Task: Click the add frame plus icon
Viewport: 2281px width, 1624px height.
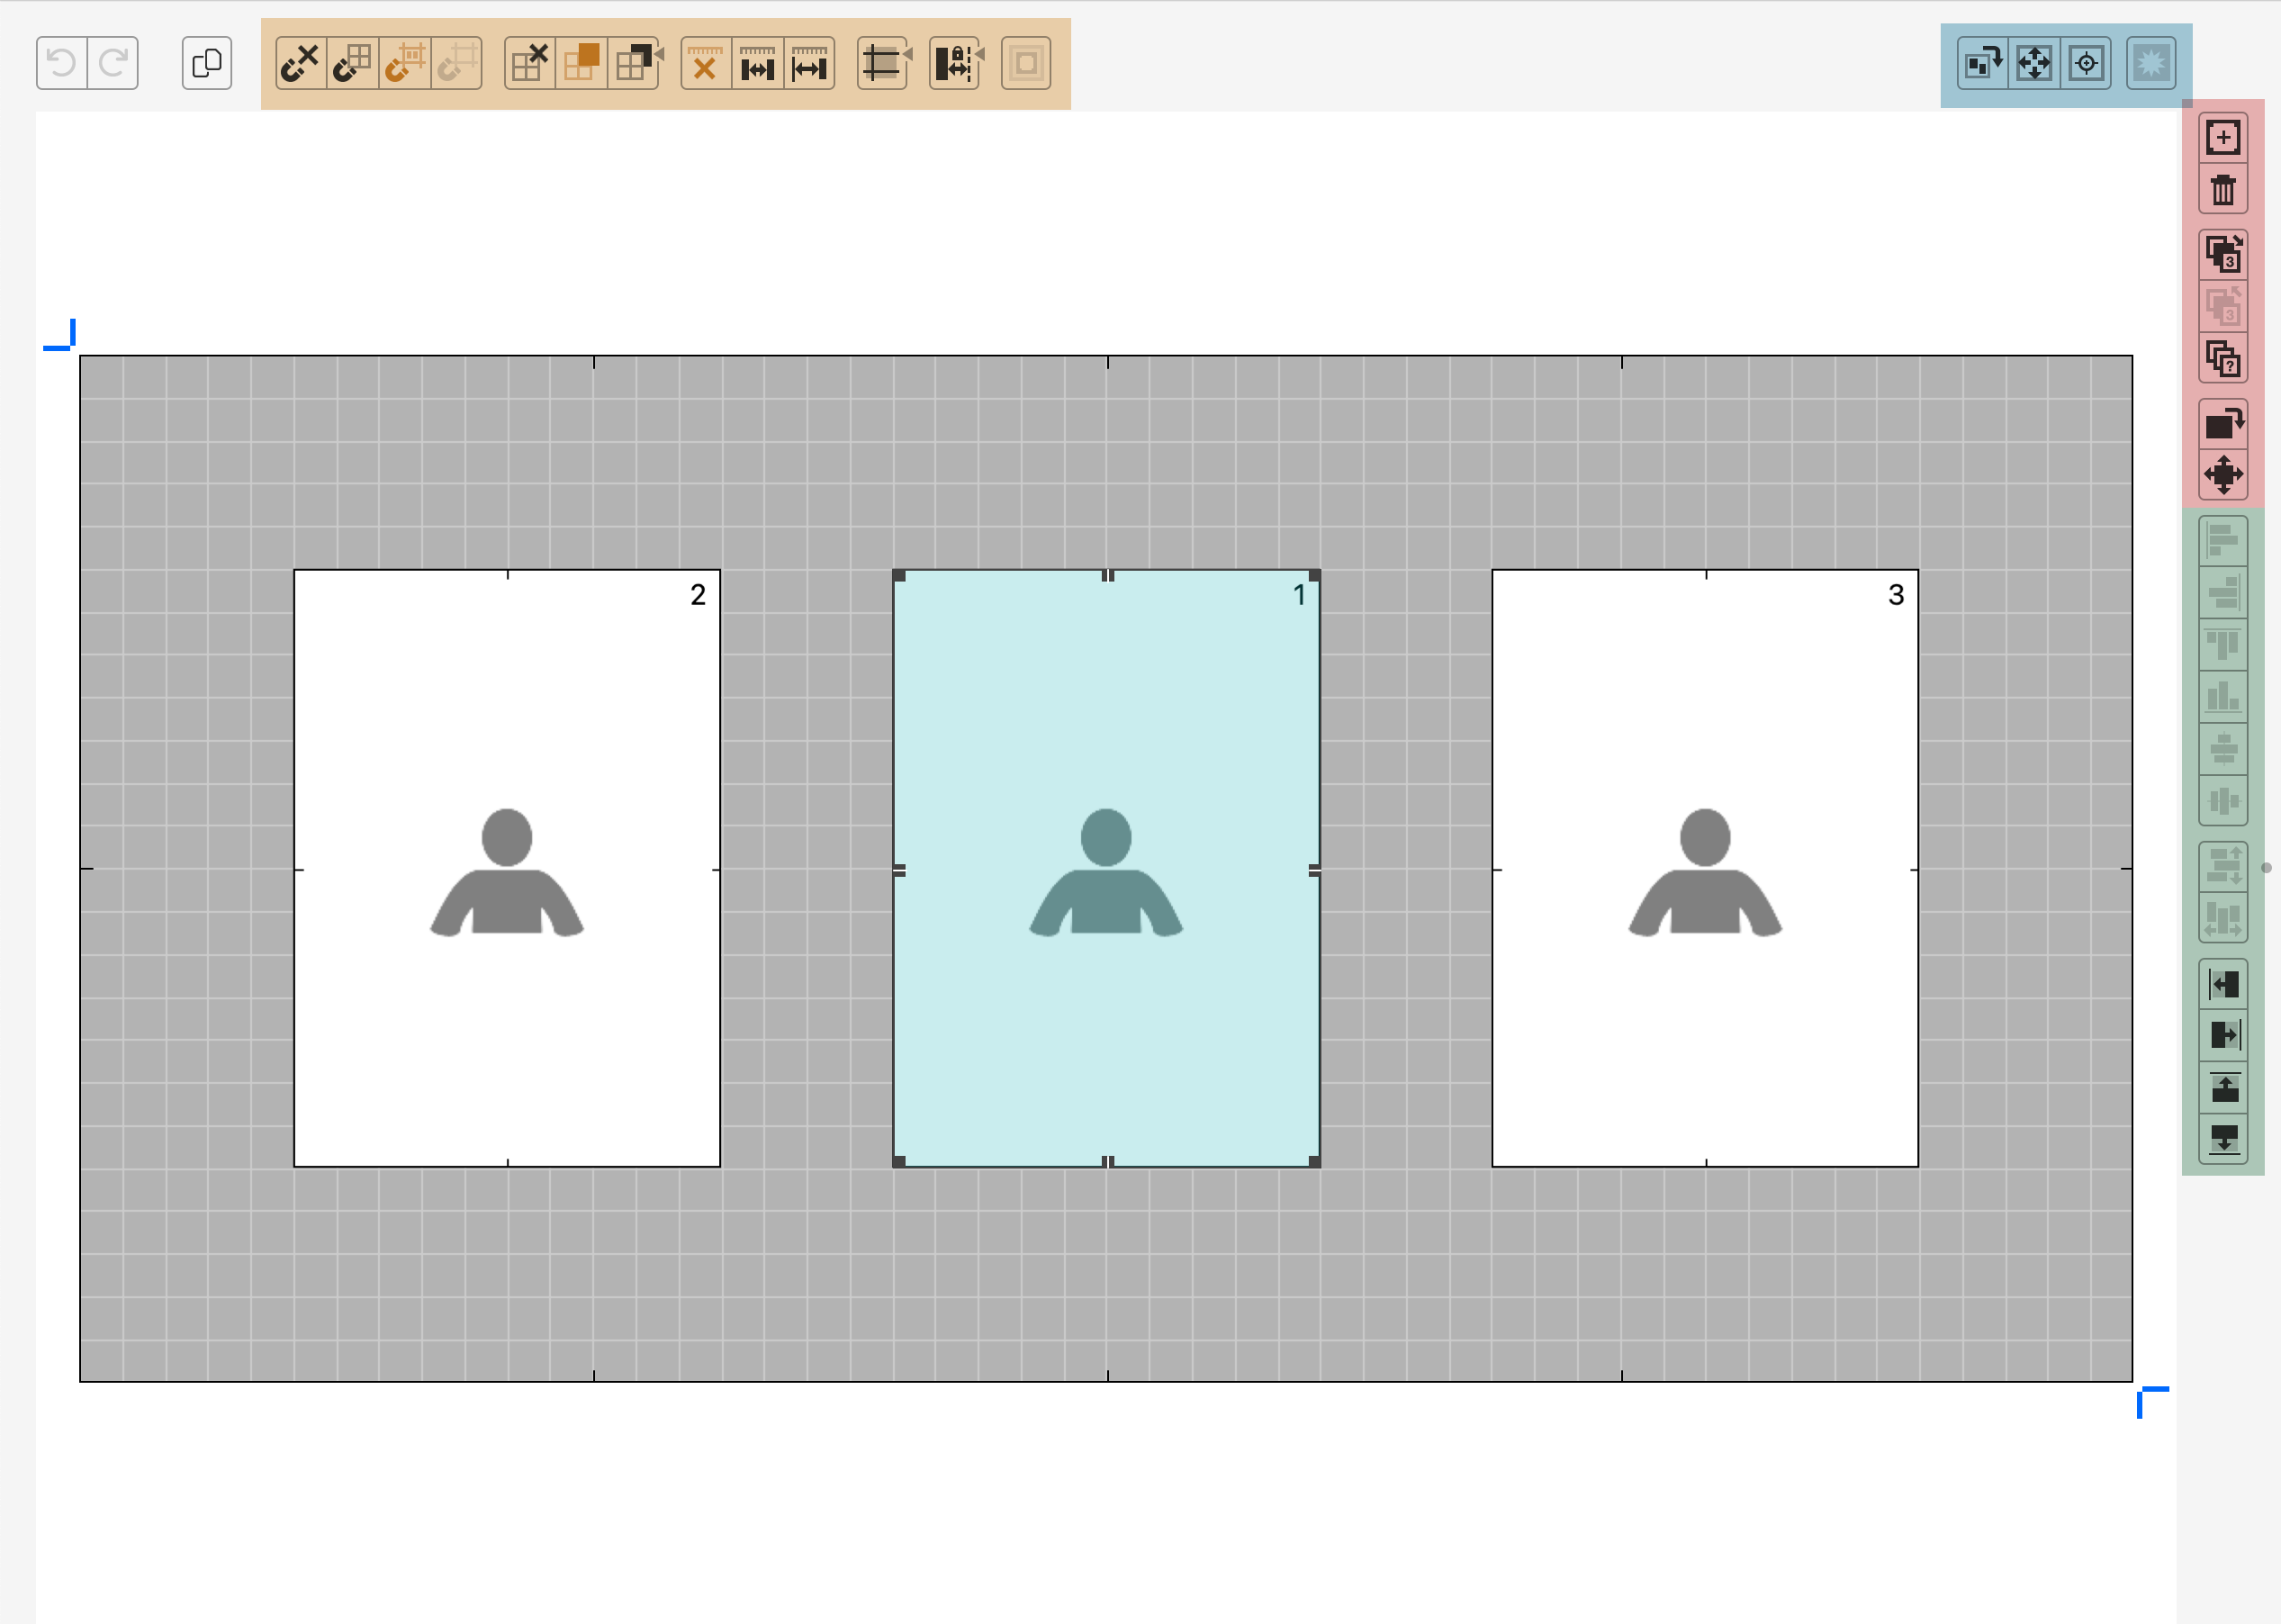Action: (x=2222, y=138)
